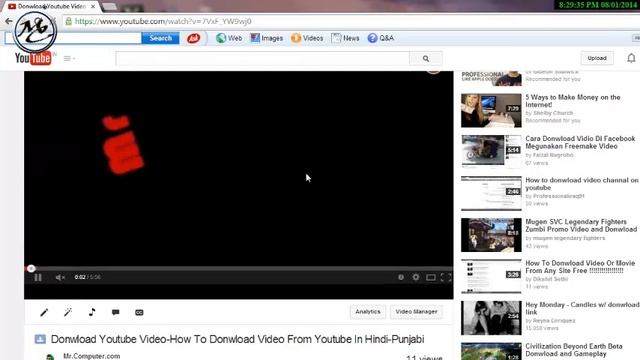This screenshot has height=360, width=640.
Task: Open the CC captions editor icon
Action: pyautogui.click(x=139, y=312)
